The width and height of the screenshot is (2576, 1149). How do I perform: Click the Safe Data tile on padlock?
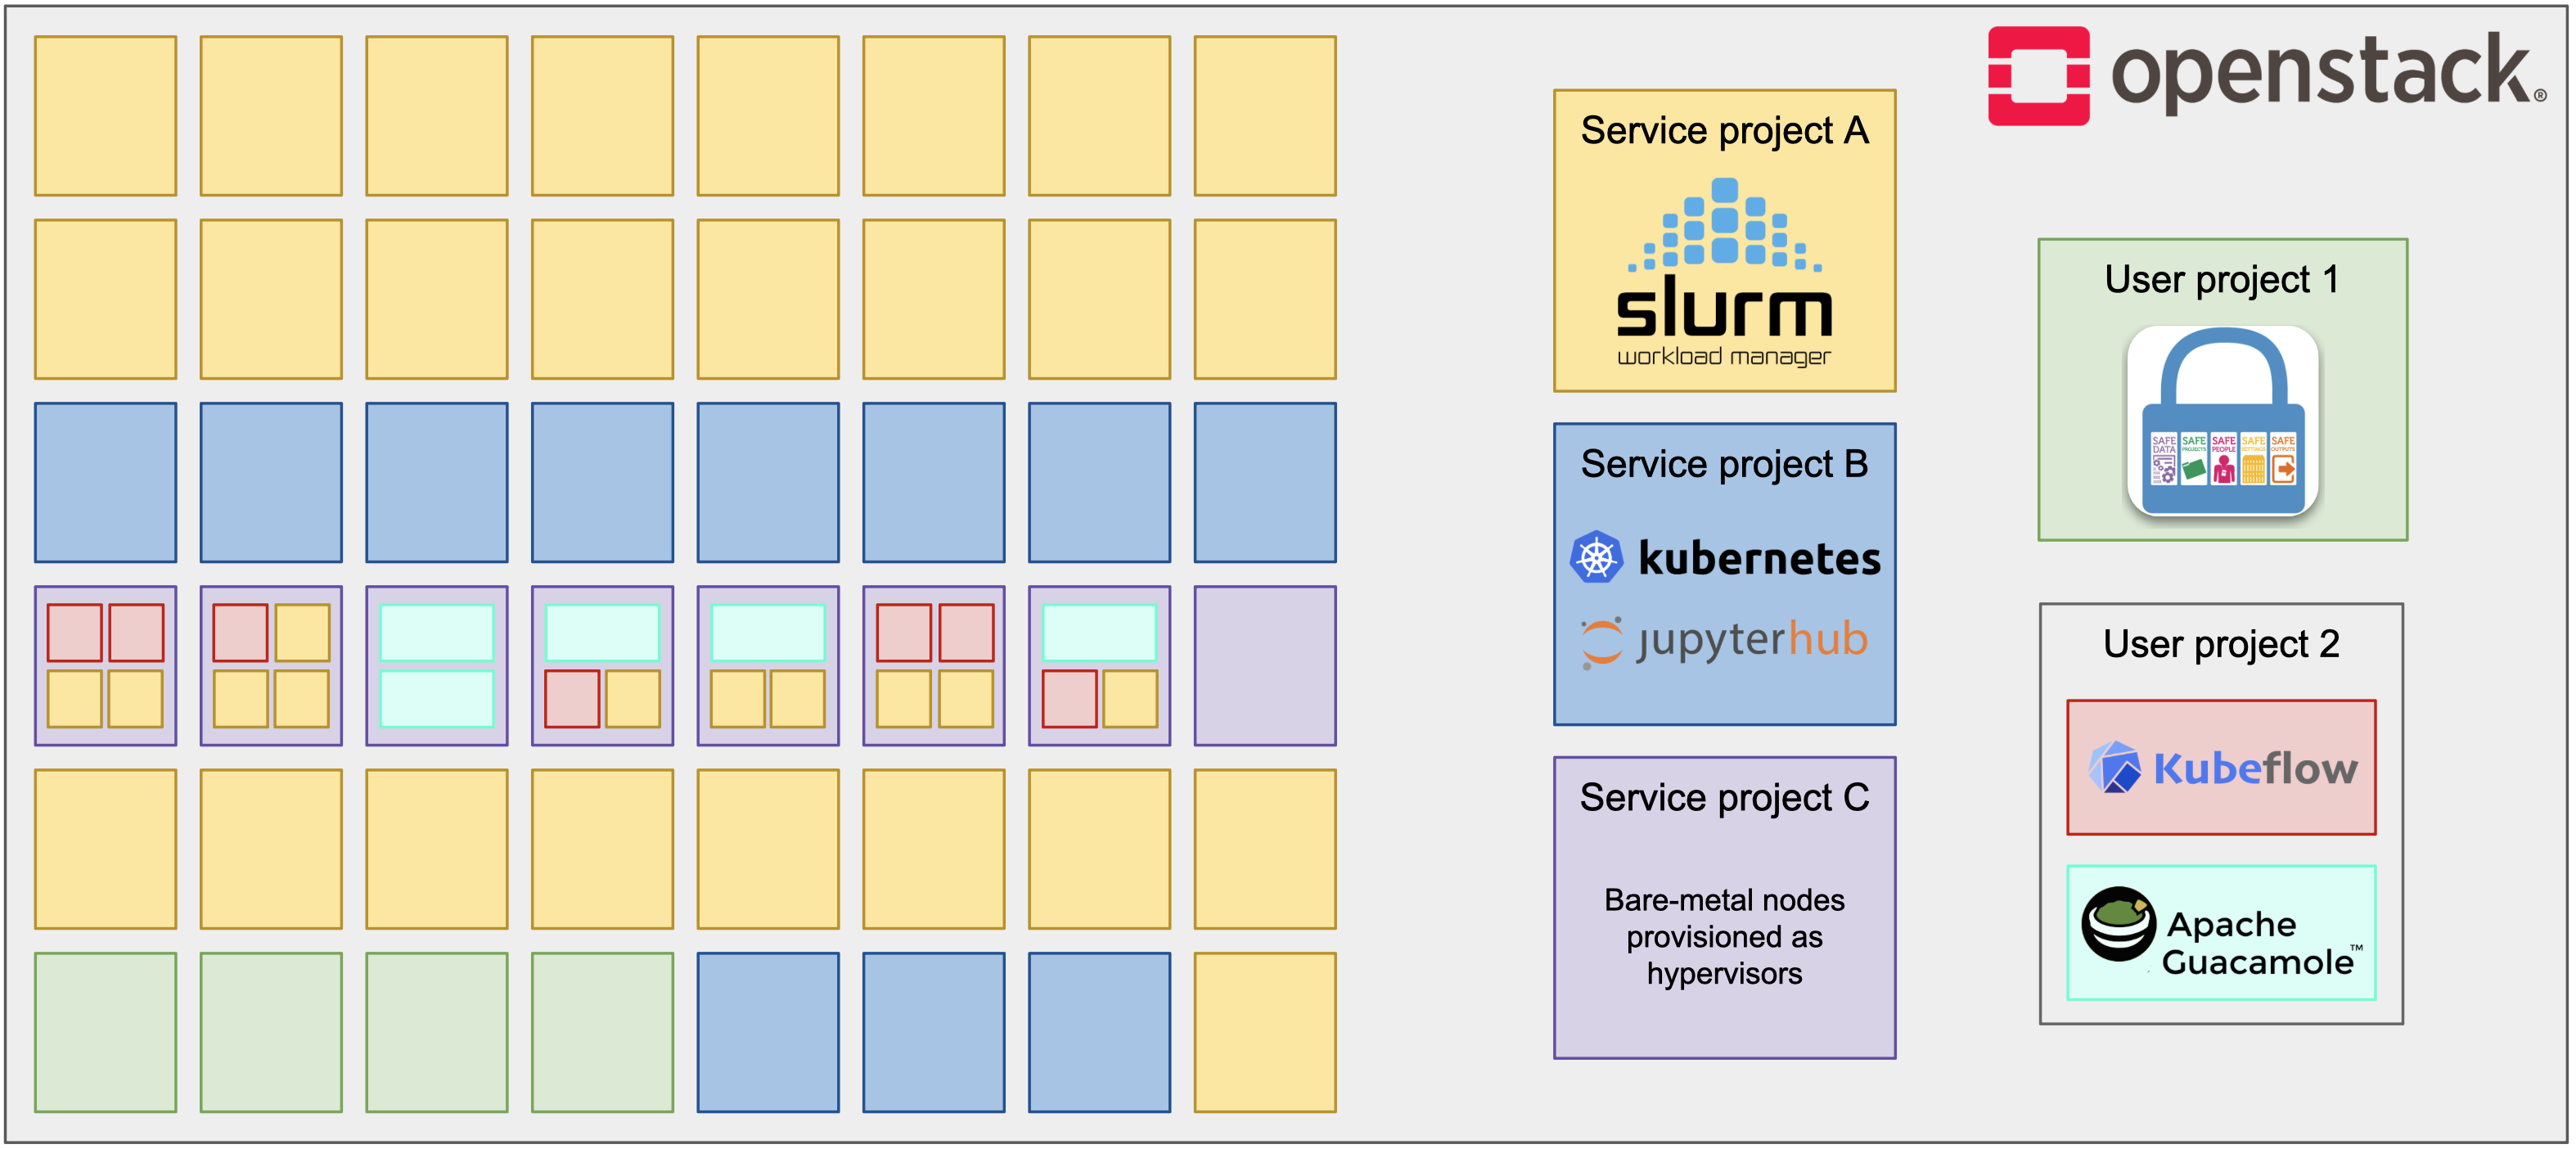[2163, 459]
